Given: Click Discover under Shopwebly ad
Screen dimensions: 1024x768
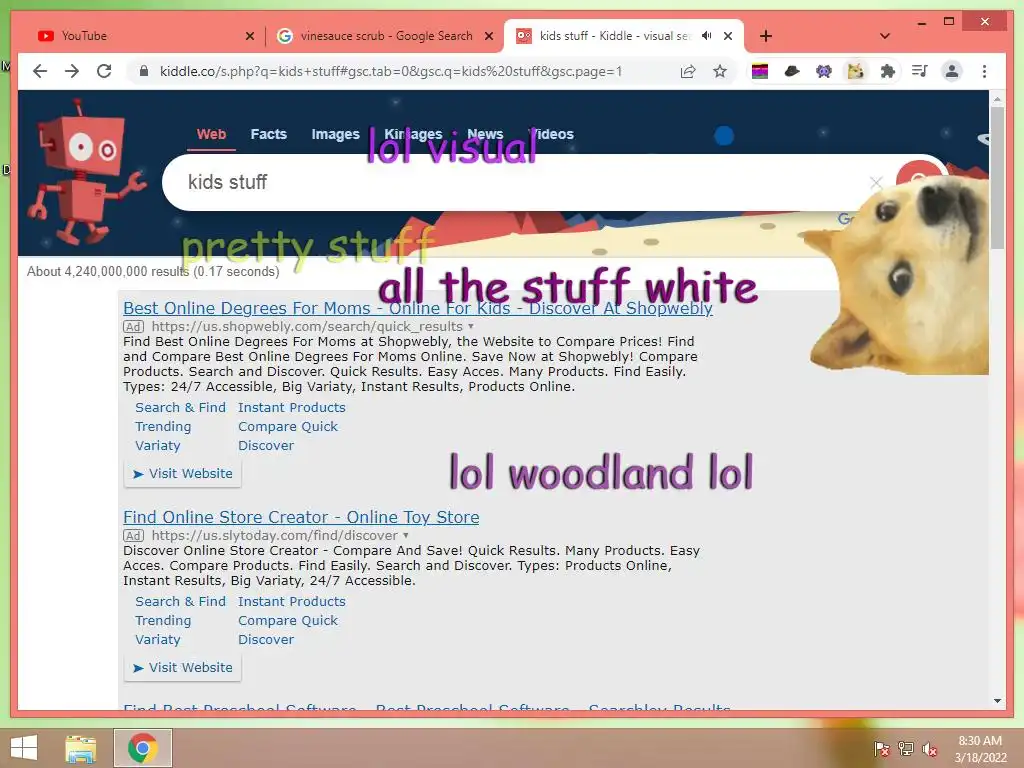Looking at the screenshot, I should [266, 445].
